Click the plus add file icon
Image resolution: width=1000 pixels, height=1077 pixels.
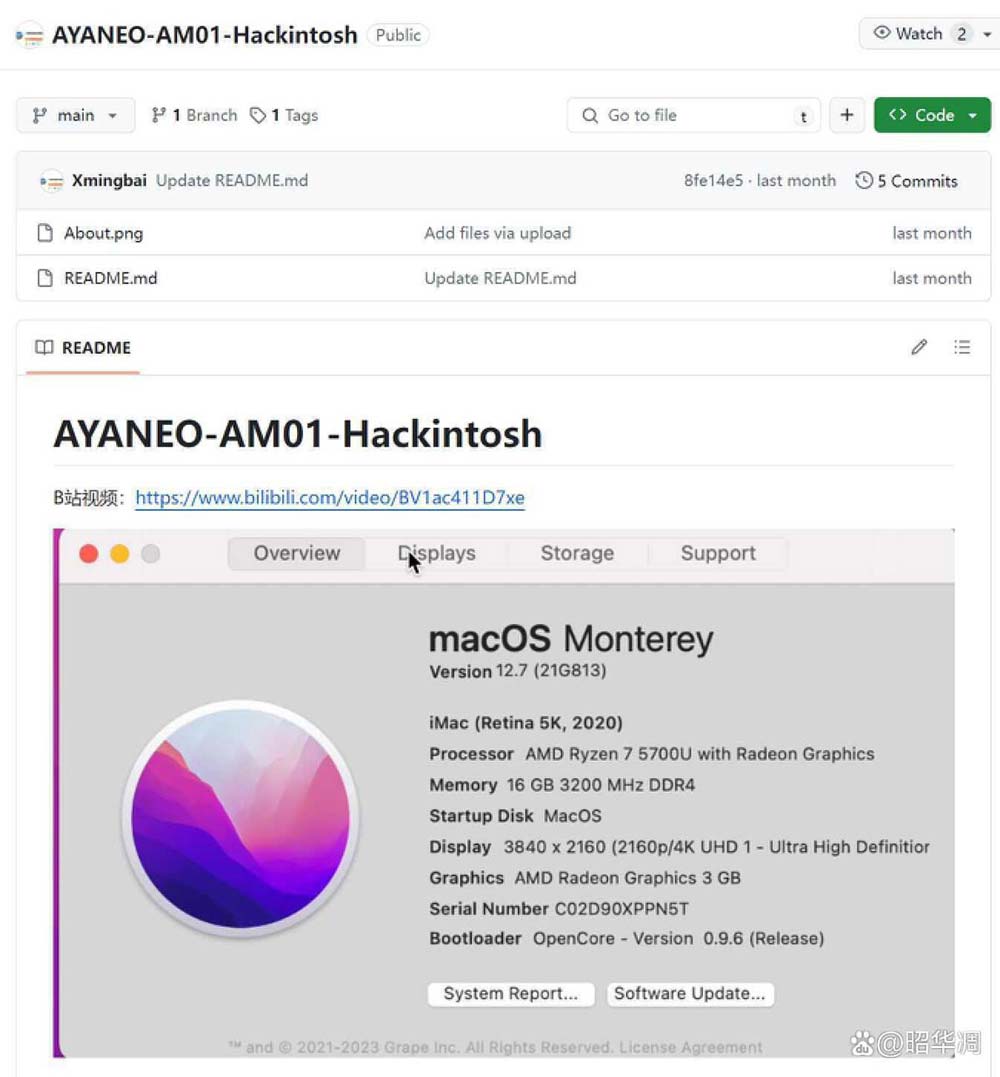[x=846, y=115]
